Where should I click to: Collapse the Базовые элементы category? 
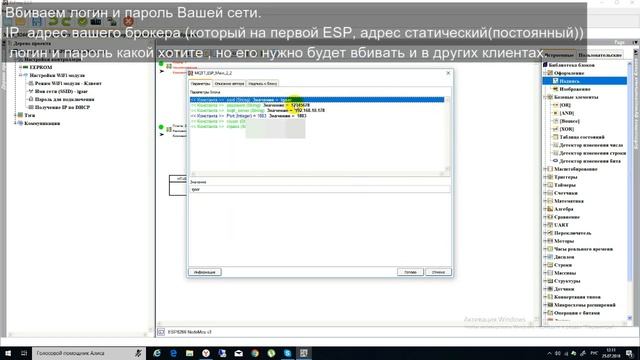[545, 97]
